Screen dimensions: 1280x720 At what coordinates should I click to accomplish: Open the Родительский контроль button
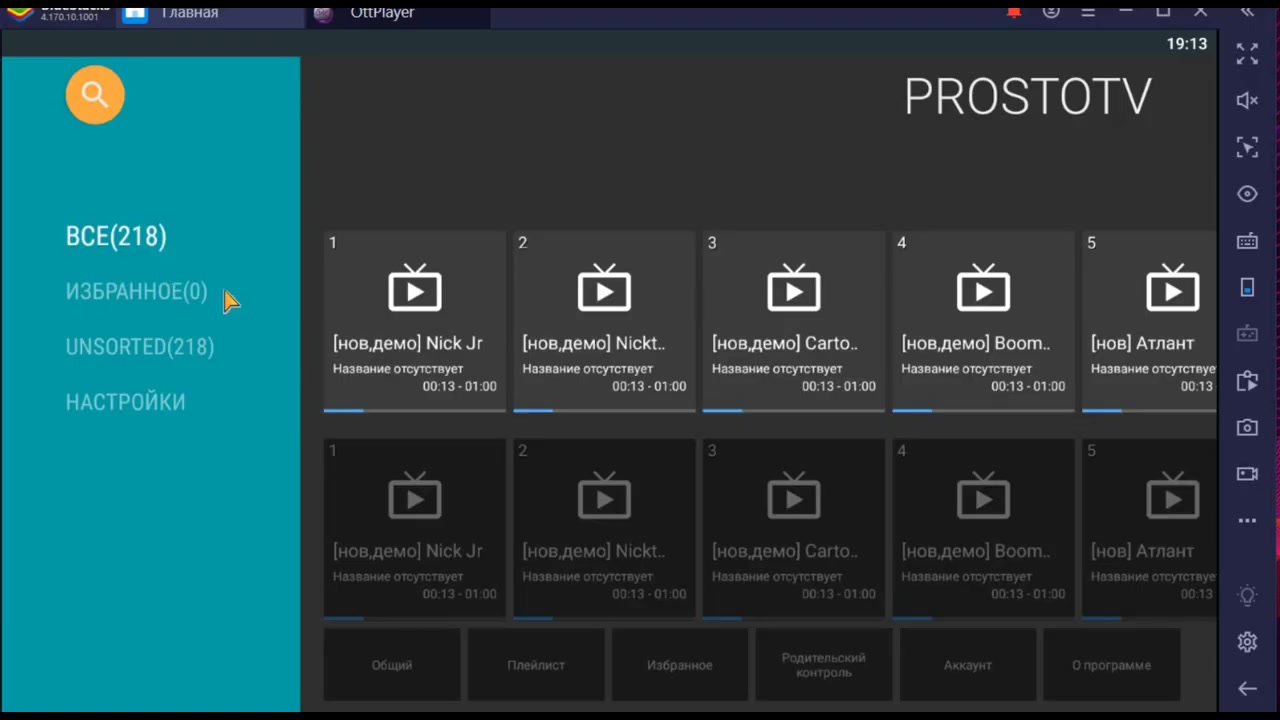[x=824, y=665]
